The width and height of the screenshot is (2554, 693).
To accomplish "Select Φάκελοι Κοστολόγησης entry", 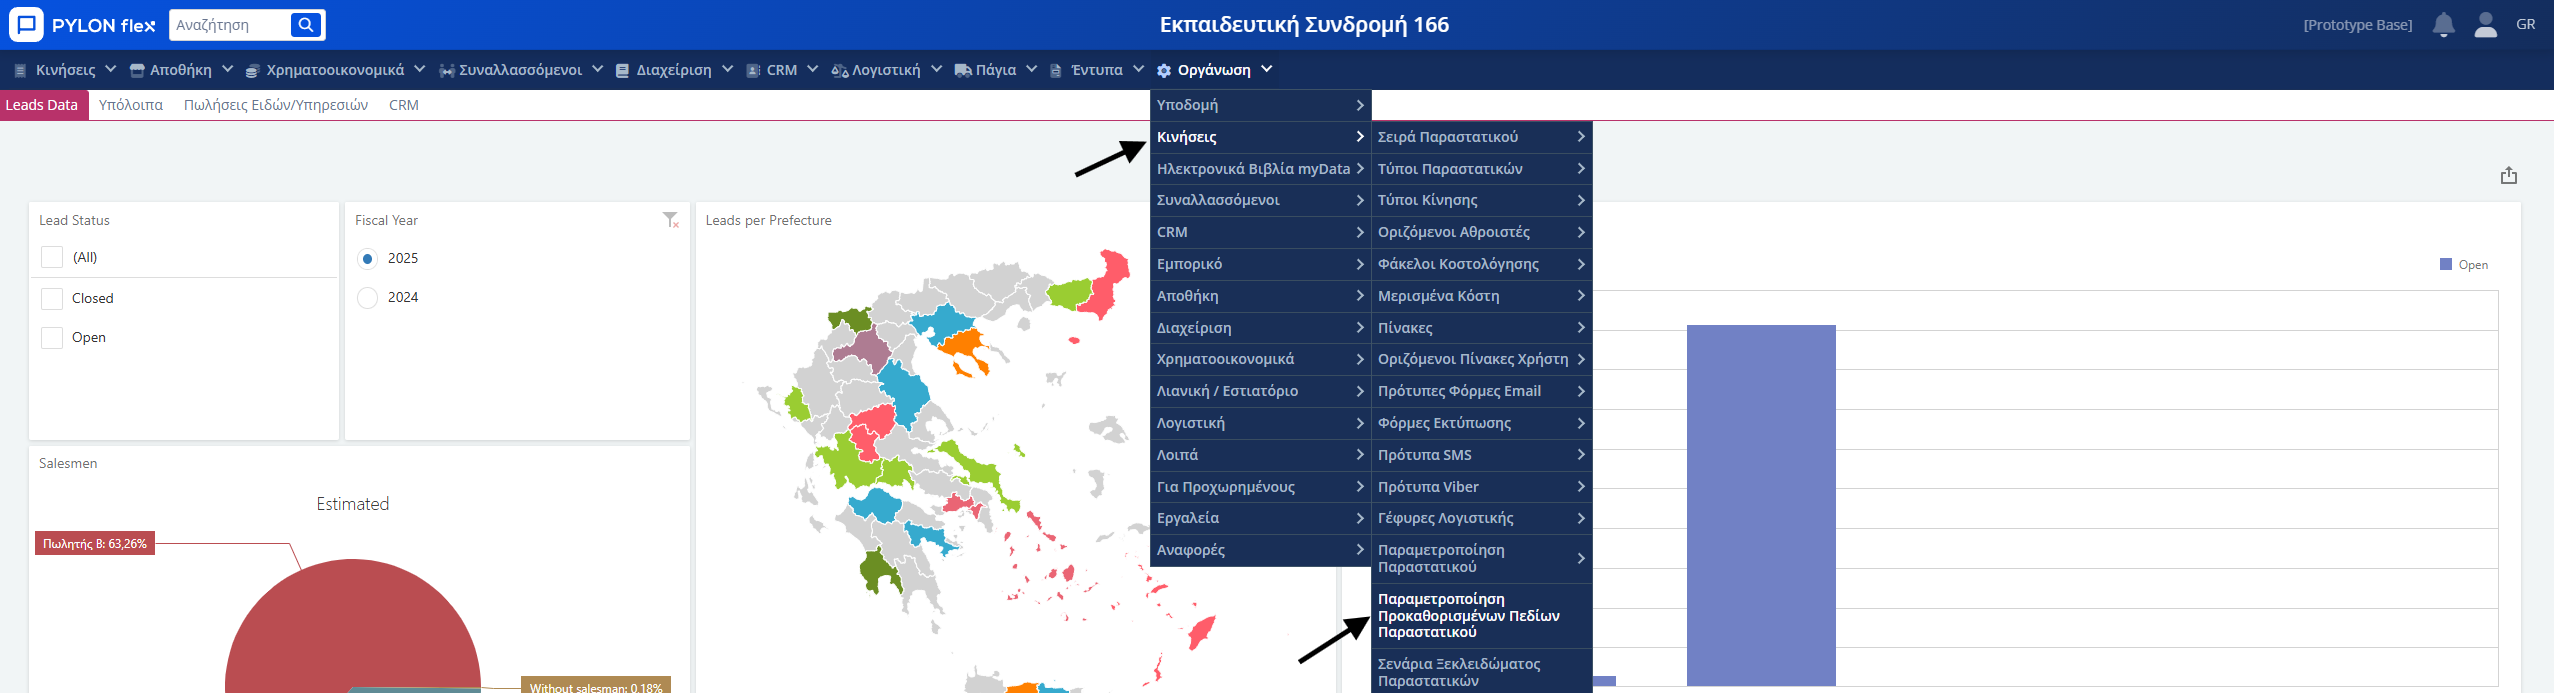I will click(1481, 264).
